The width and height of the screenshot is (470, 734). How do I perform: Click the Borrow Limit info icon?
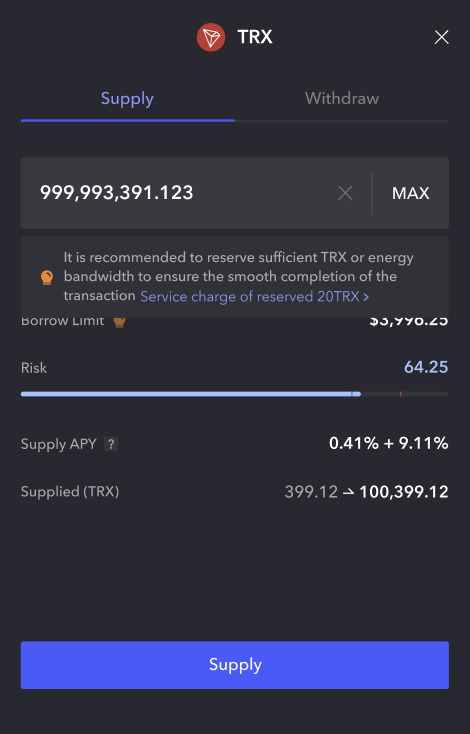(119, 322)
